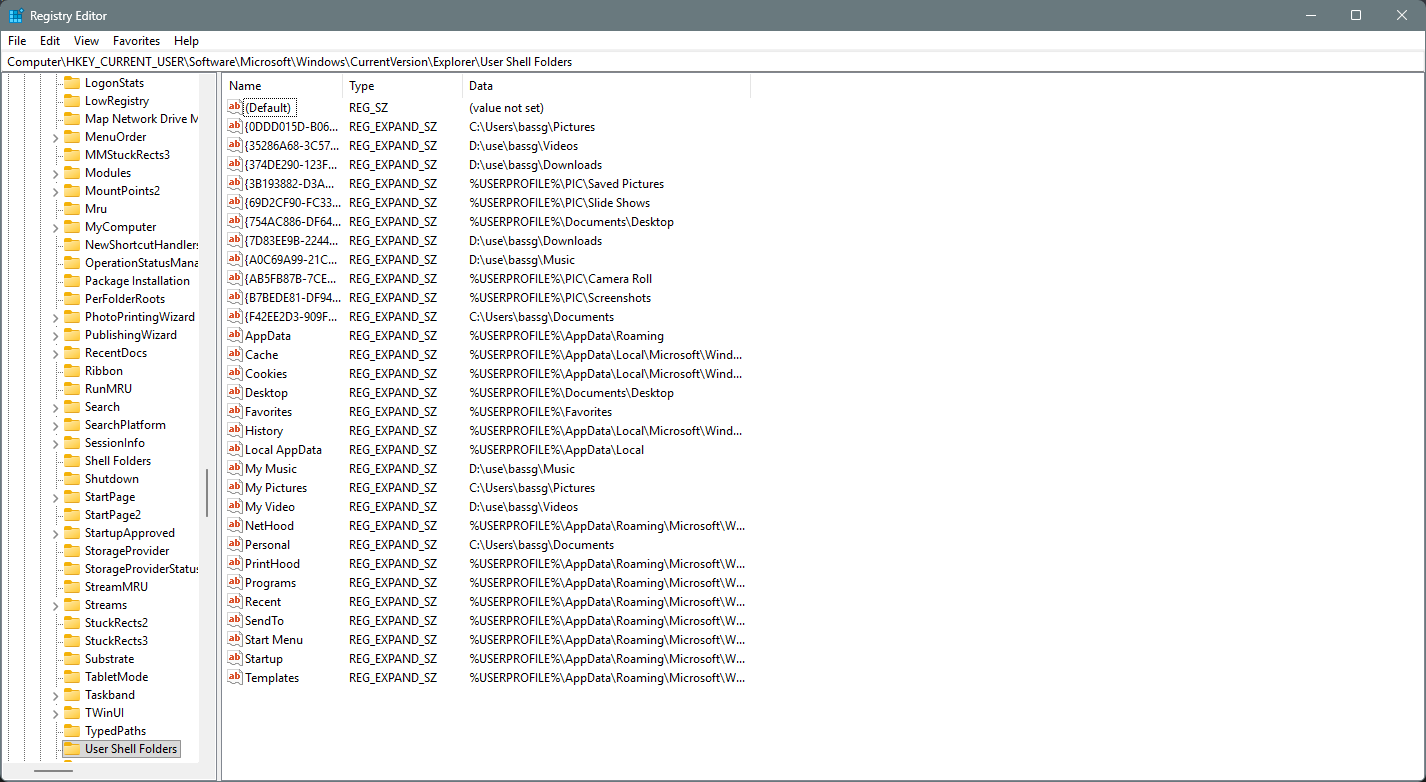Select the Shutdown folder icon
Image resolution: width=1426 pixels, height=782 pixels.
(x=72, y=479)
